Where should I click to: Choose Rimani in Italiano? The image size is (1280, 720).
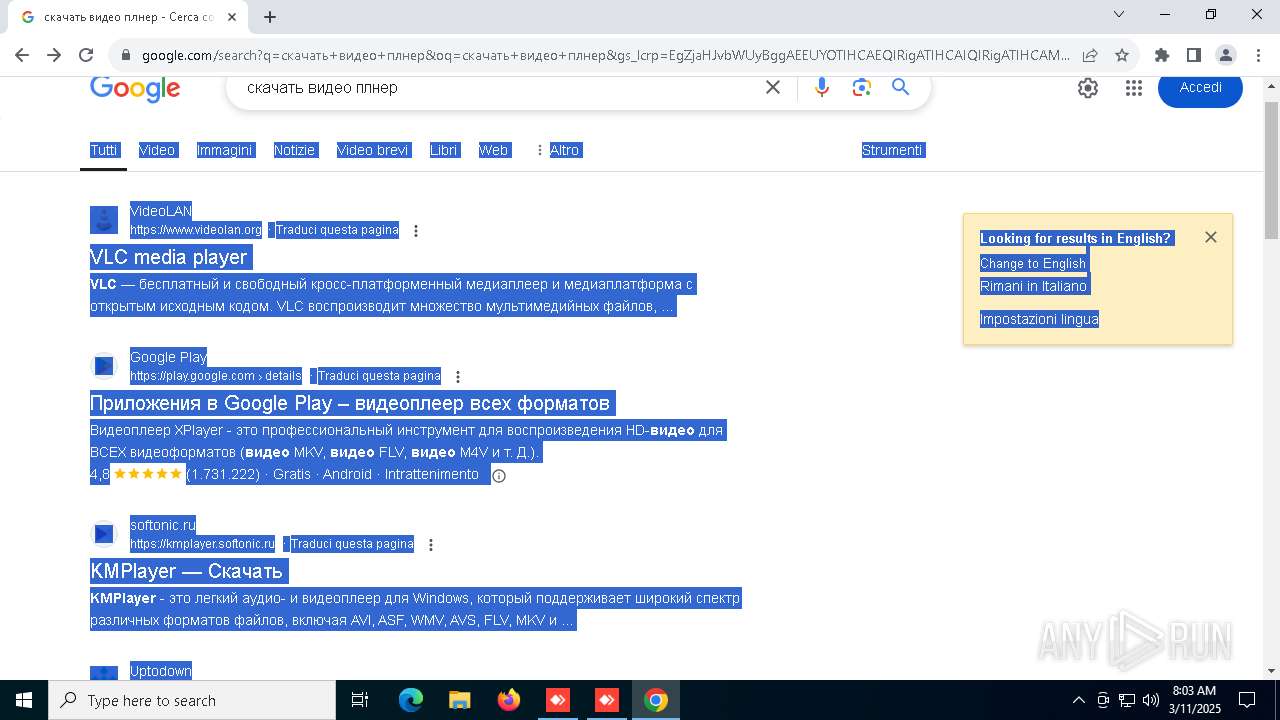tap(1033, 286)
